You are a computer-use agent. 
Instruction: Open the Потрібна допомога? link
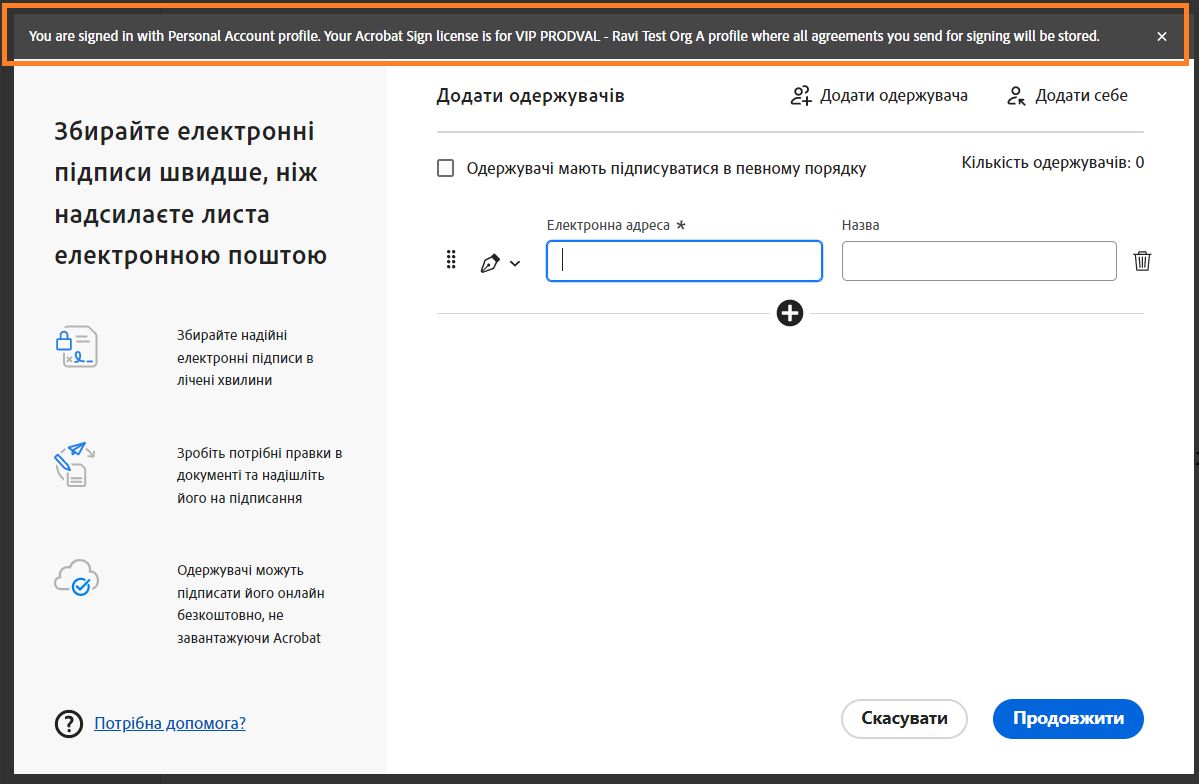[x=170, y=723]
